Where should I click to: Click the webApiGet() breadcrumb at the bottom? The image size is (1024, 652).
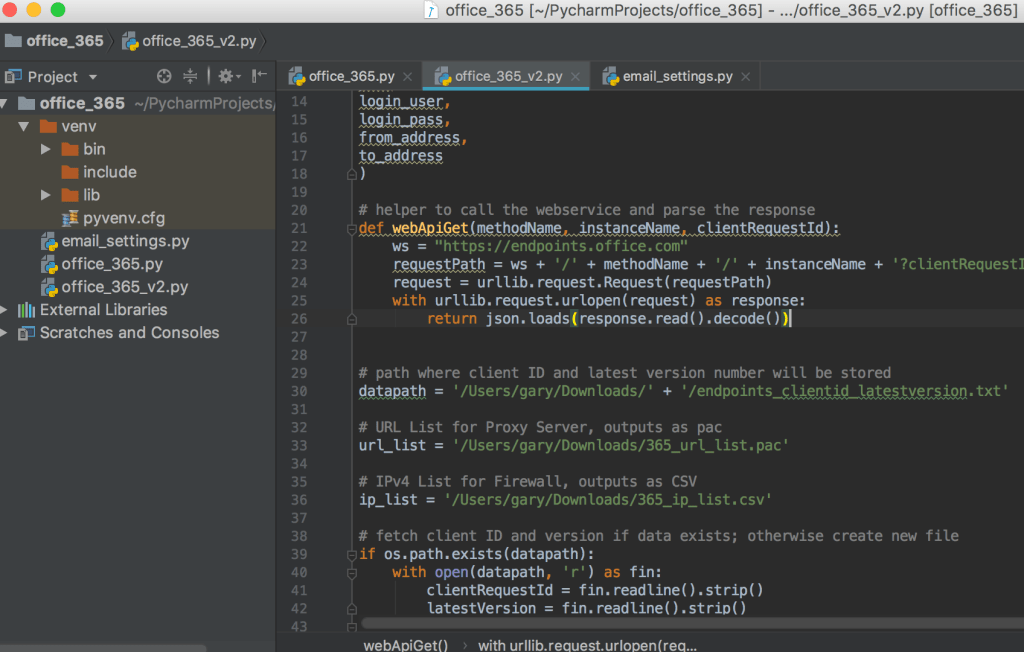tap(405, 645)
